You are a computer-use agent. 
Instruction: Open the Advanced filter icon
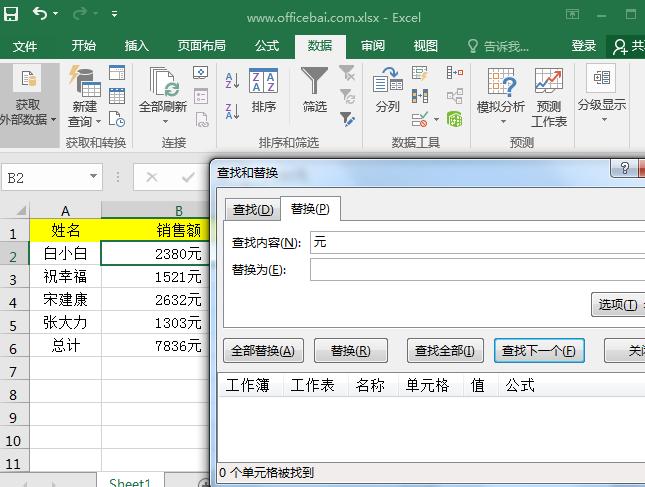(347, 119)
